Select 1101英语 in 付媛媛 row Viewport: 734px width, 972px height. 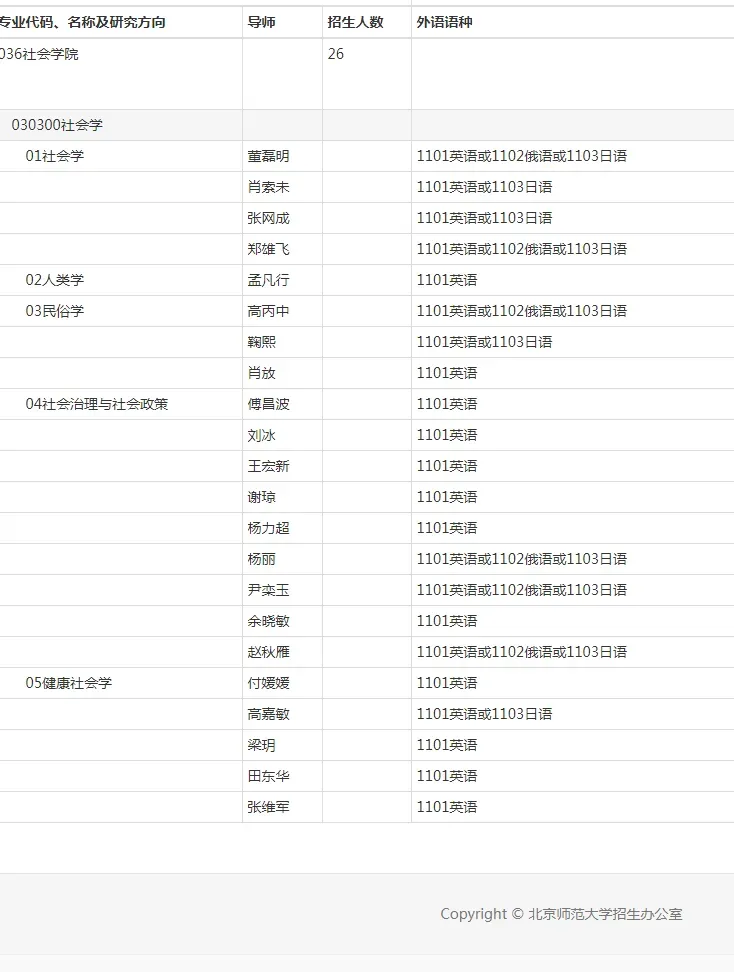[x=447, y=683]
